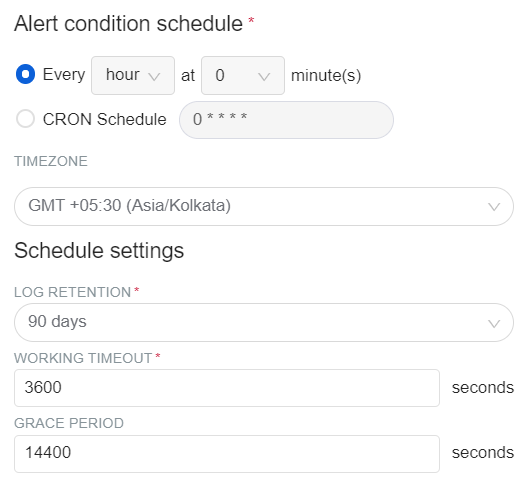Click the GRACE PERIOD field label
Viewport: 527px width, 503px height.
coord(69,423)
